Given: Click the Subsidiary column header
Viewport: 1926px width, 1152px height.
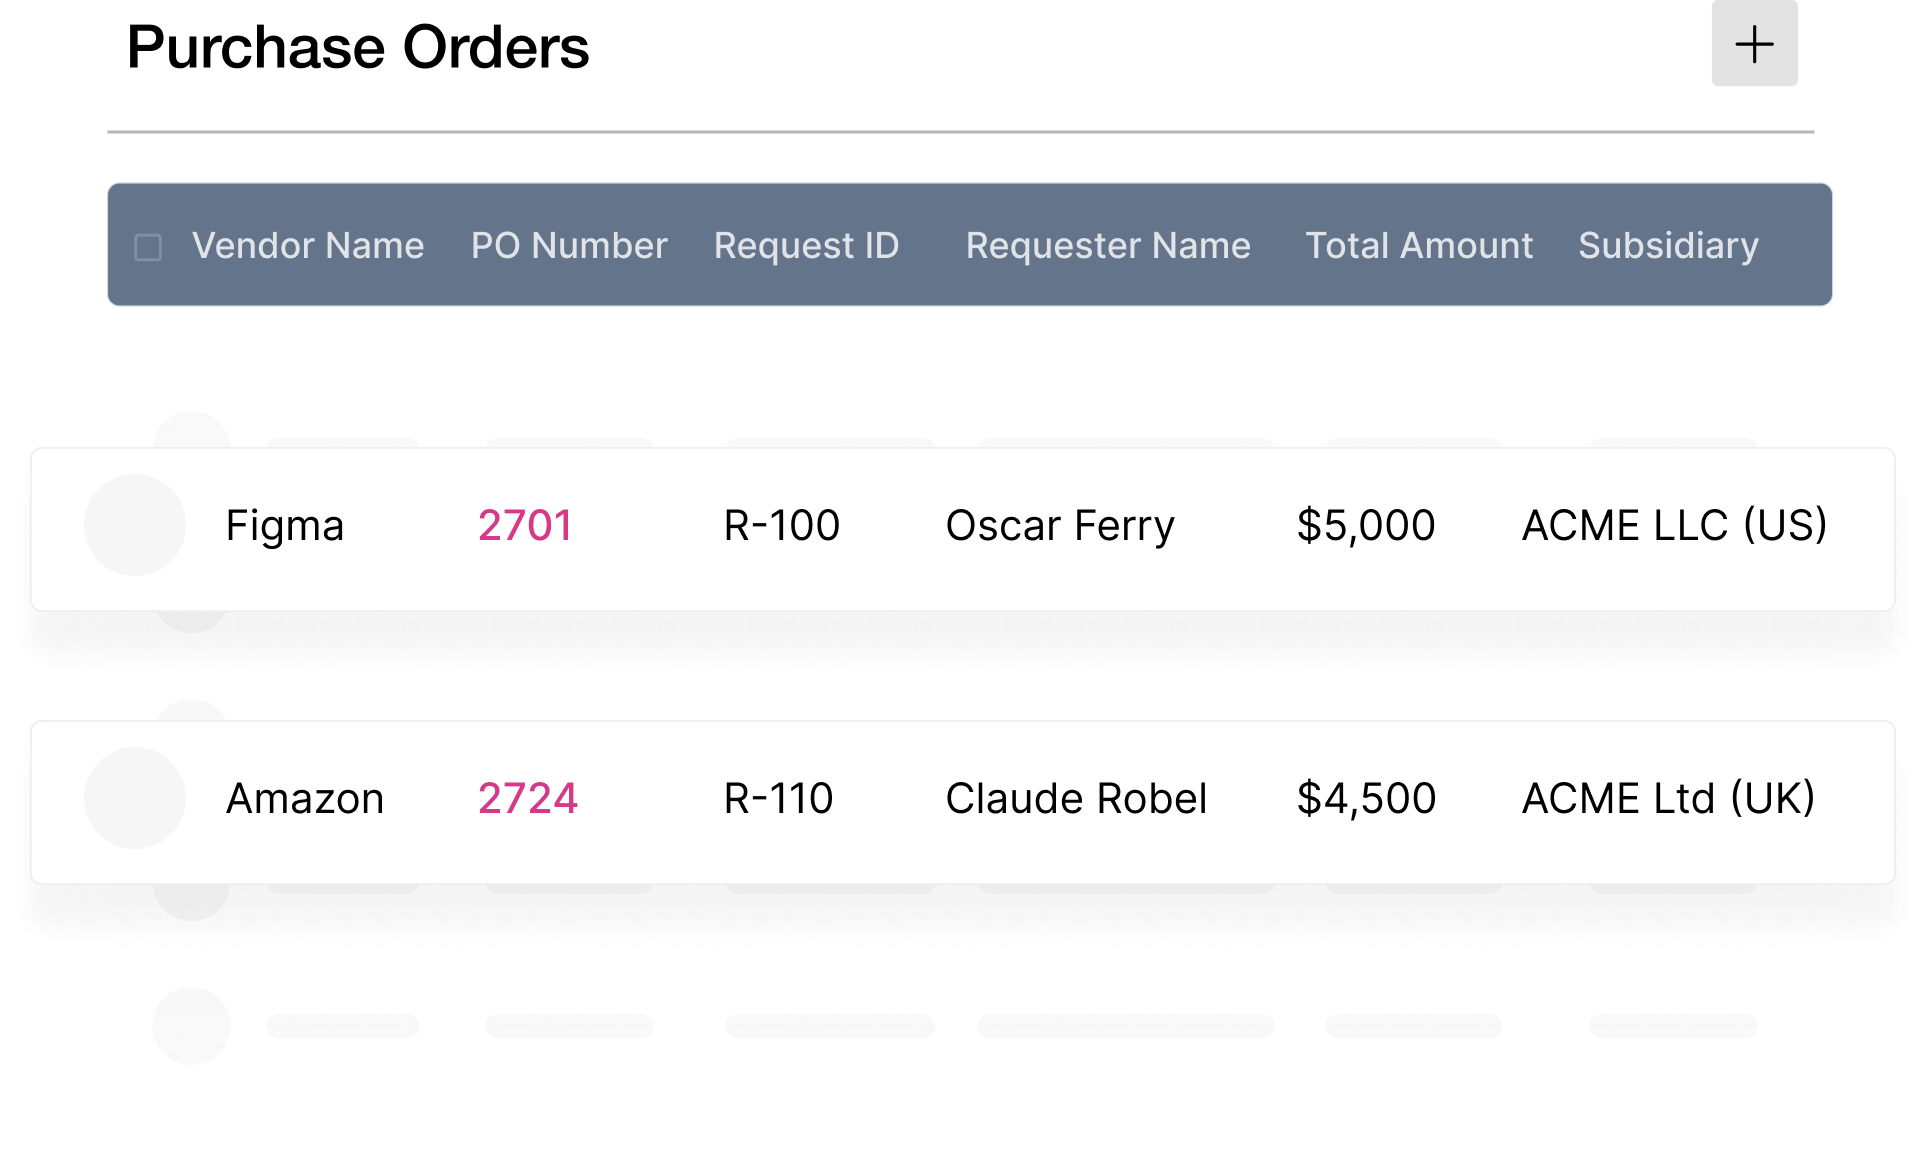Looking at the screenshot, I should (1668, 246).
